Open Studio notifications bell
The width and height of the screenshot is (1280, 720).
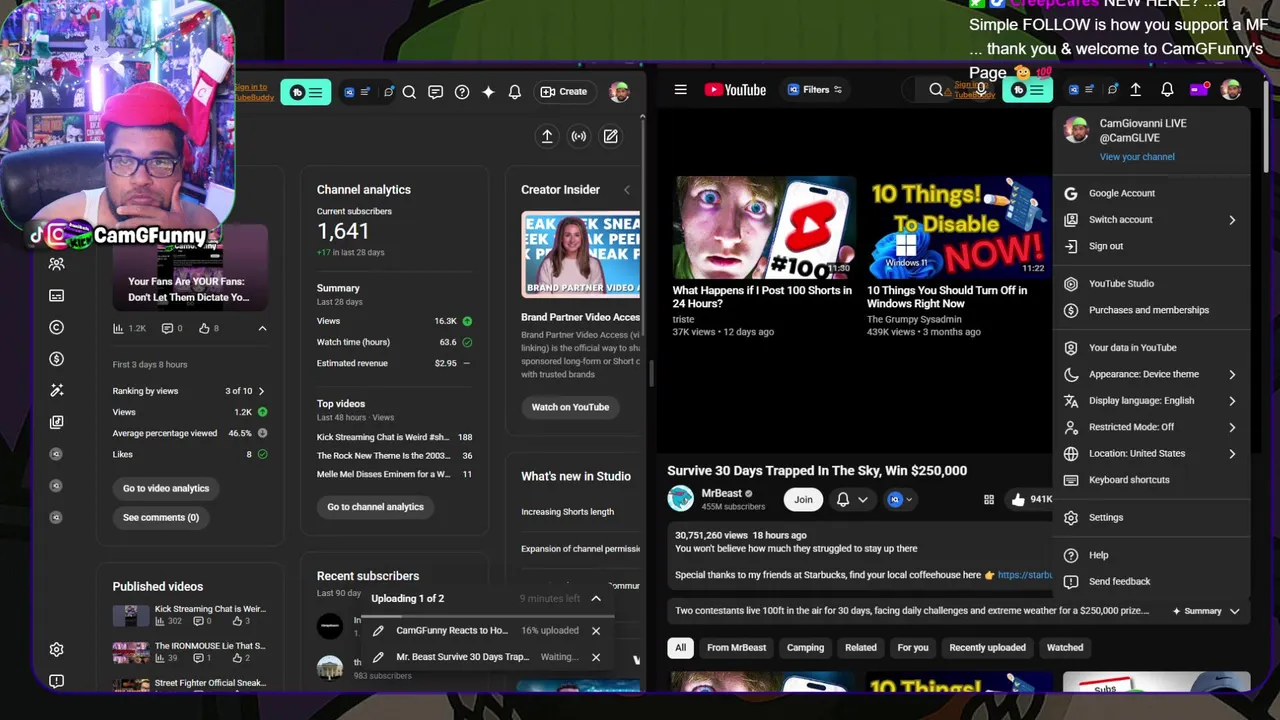point(514,92)
